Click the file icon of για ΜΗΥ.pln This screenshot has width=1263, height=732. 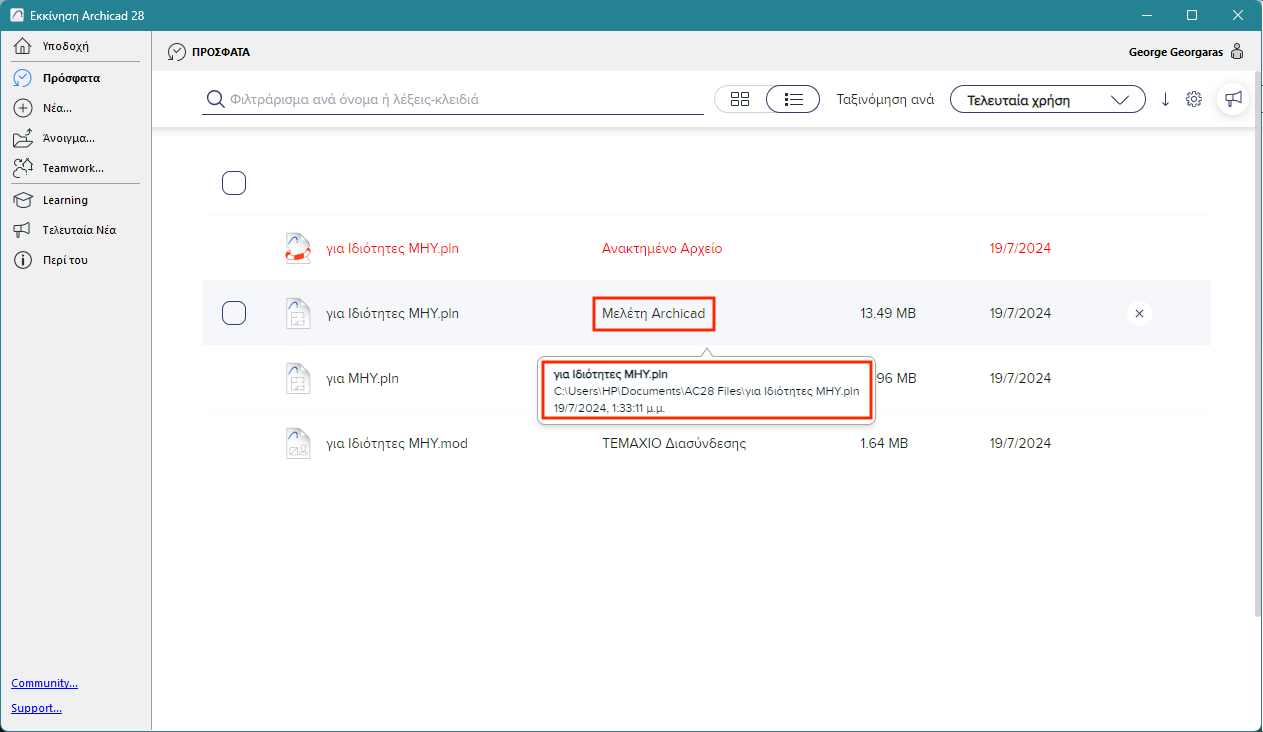pos(298,378)
